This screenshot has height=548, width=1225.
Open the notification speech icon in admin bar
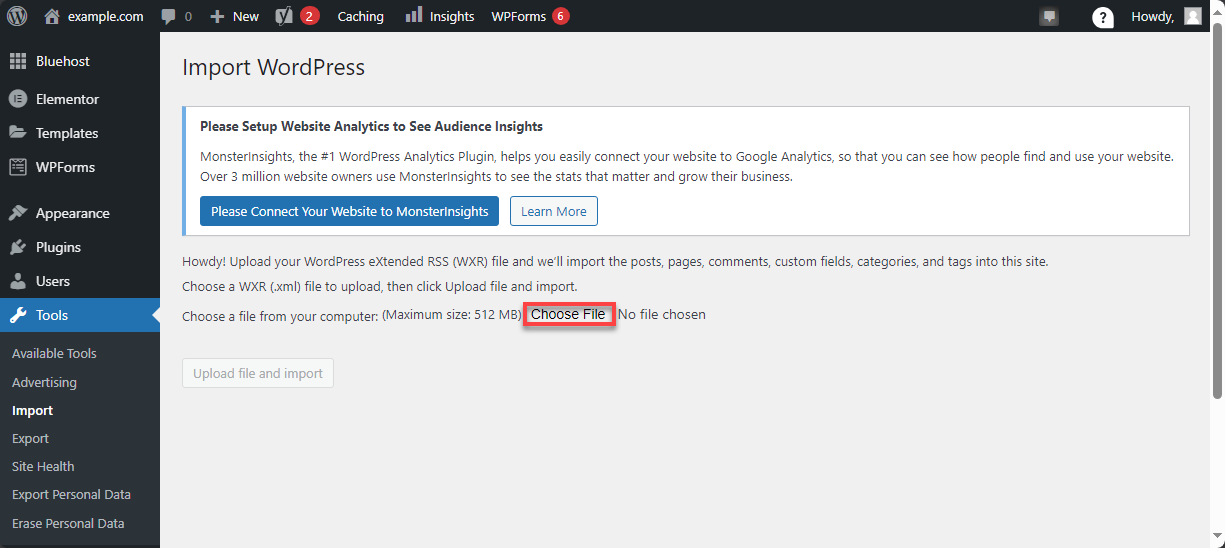click(1049, 17)
